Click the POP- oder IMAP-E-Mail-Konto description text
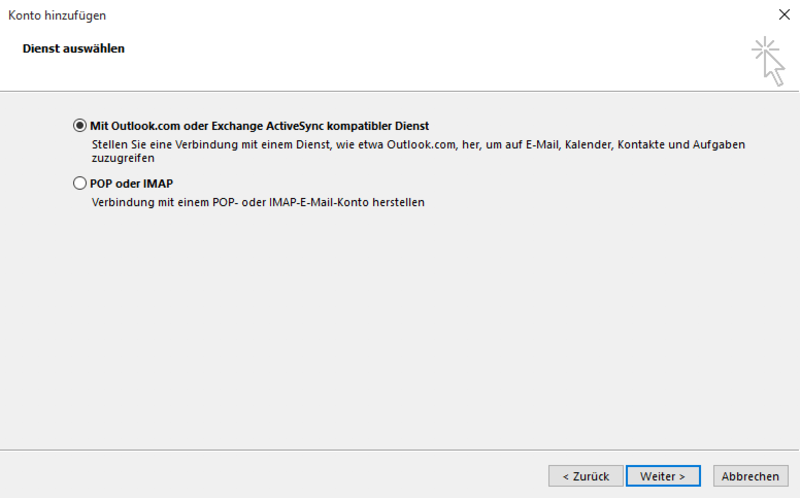 [258, 203]
